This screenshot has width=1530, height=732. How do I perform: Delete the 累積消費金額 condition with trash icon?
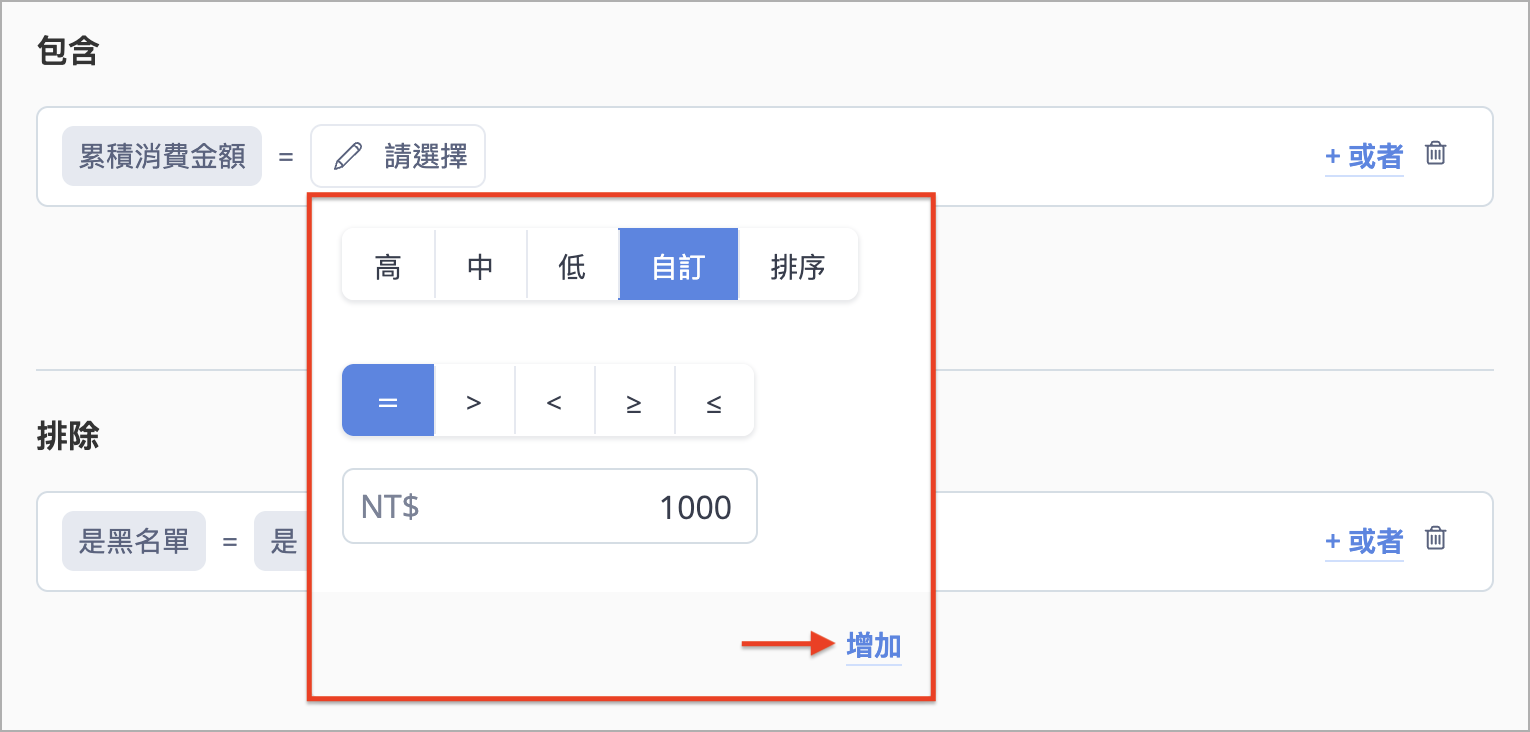pyautogui.click(x=1435, y=154)
